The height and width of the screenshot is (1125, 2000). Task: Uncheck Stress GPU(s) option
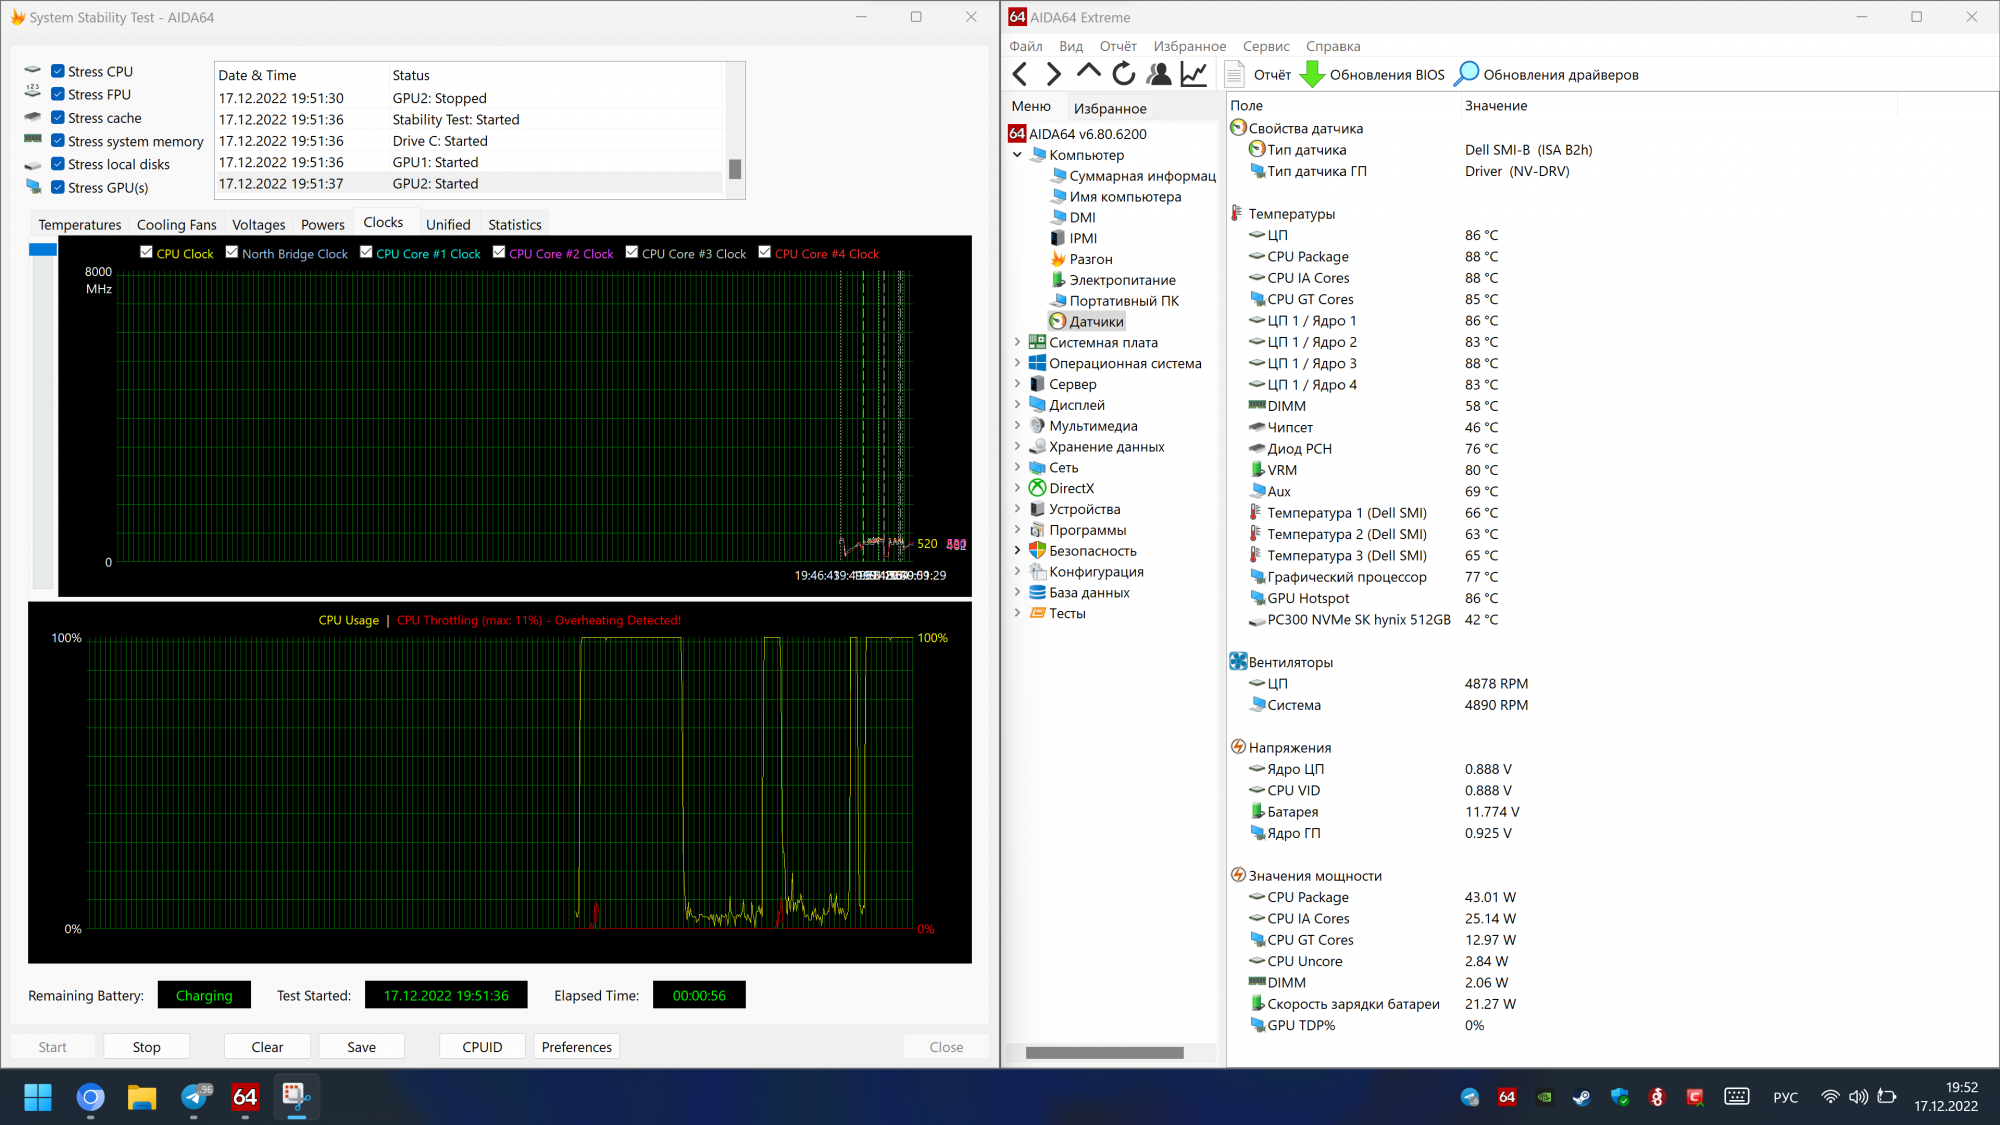click(58, 187)
